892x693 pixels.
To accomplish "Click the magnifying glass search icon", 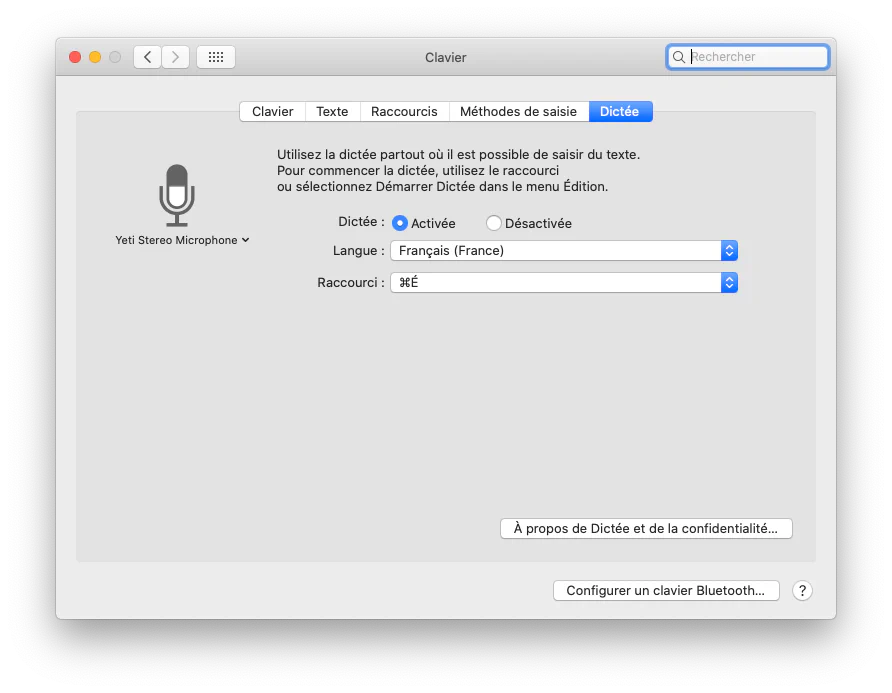I will pyautogui.click(x=680, y=57).
